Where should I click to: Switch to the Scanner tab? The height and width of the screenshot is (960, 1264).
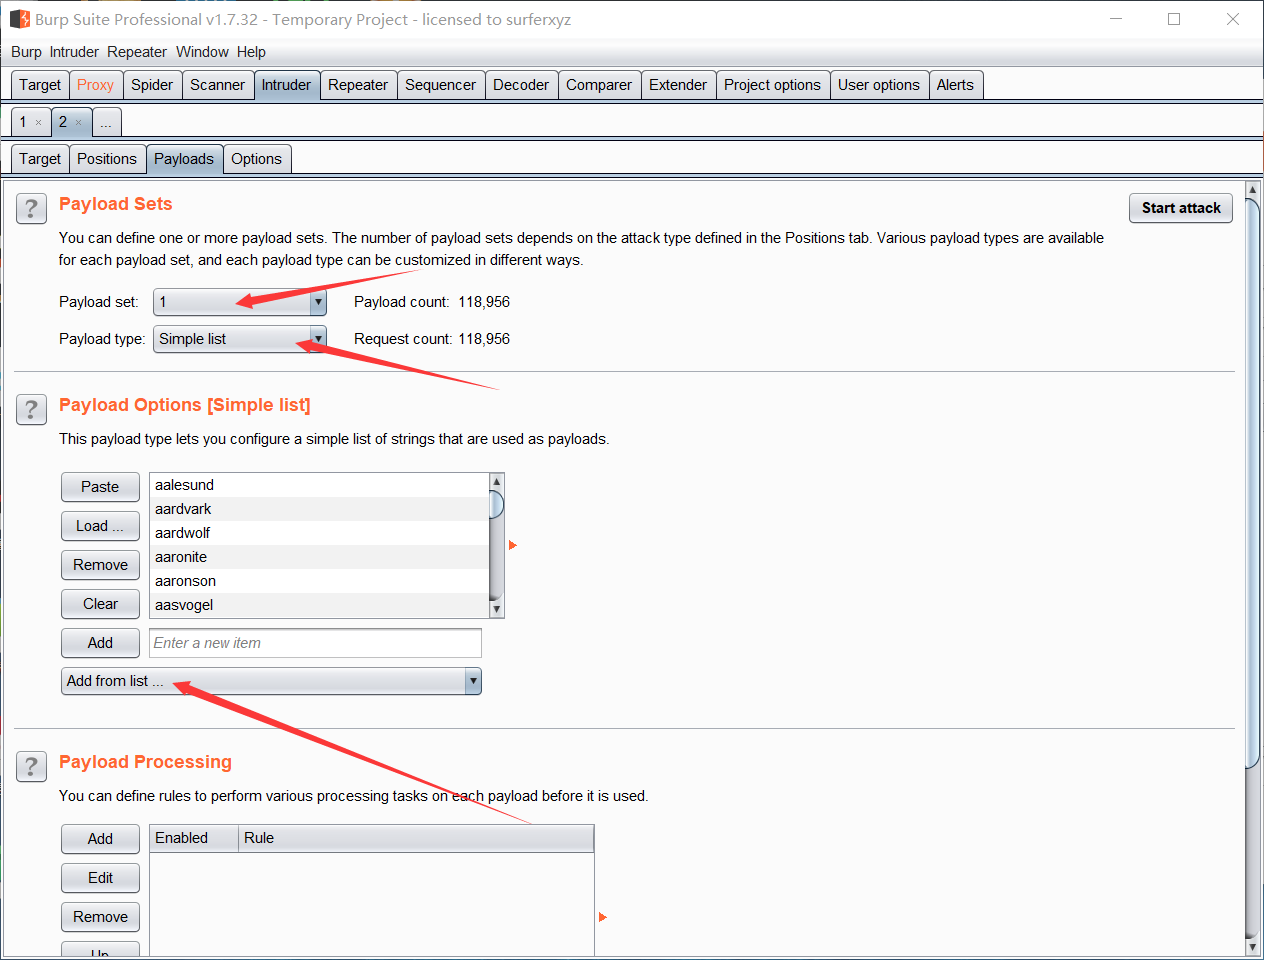point(217,85)
